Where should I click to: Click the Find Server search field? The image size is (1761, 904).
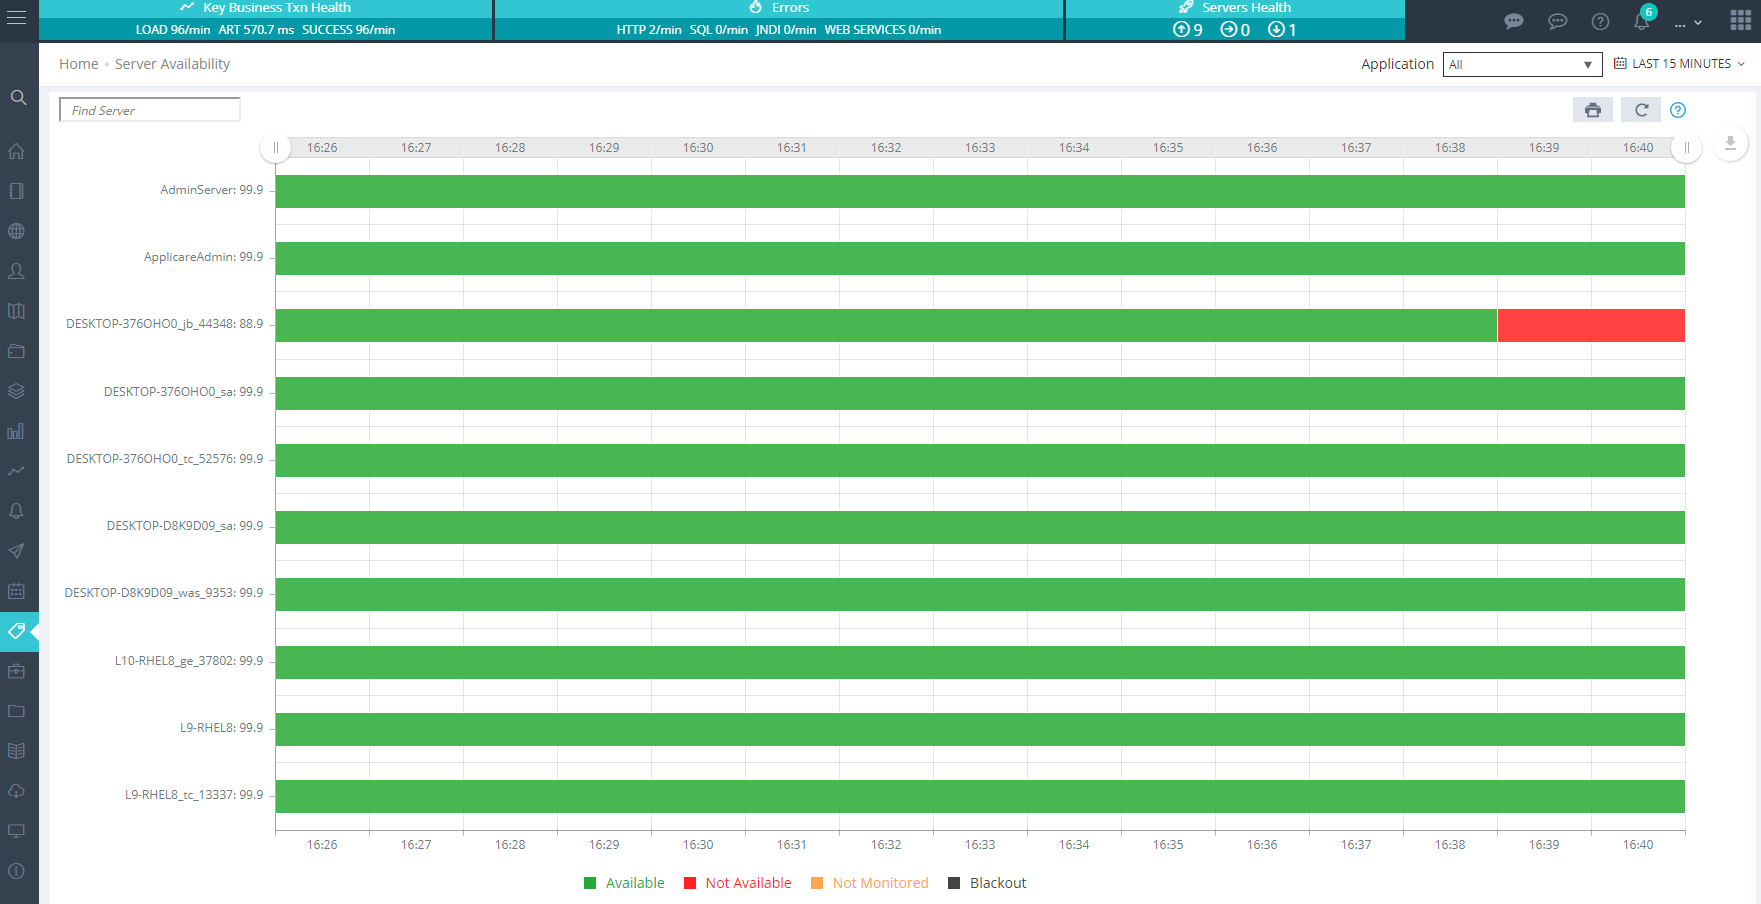[150, 110]
